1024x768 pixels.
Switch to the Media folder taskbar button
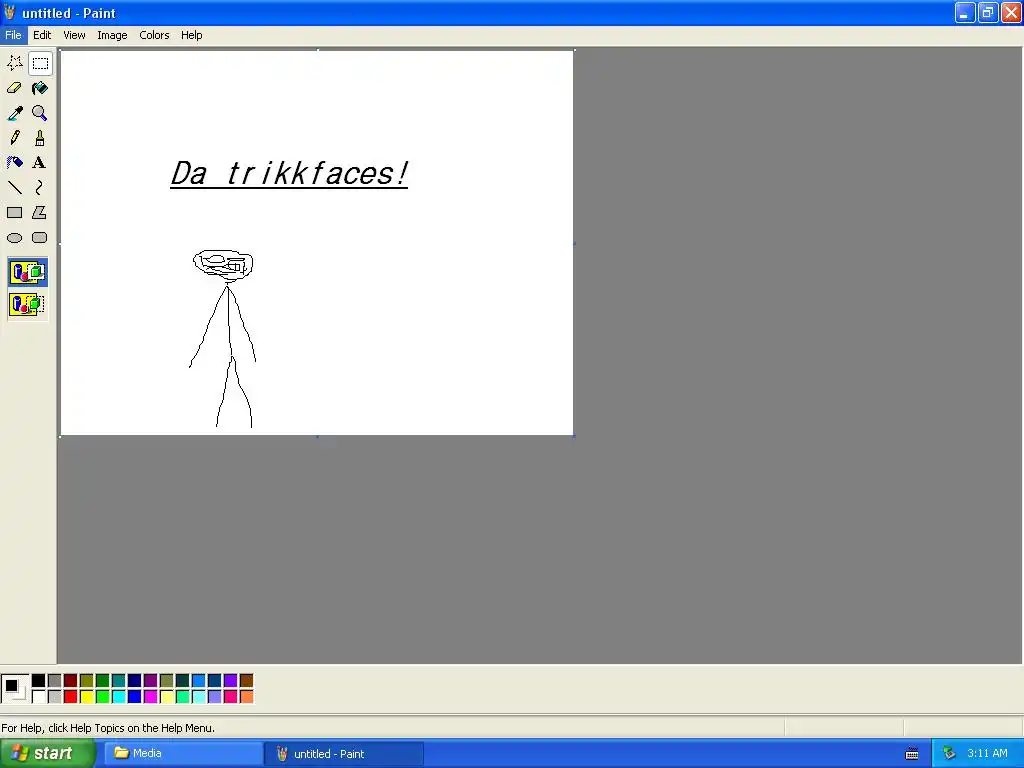pyautogui.click(x=184, y=754)
